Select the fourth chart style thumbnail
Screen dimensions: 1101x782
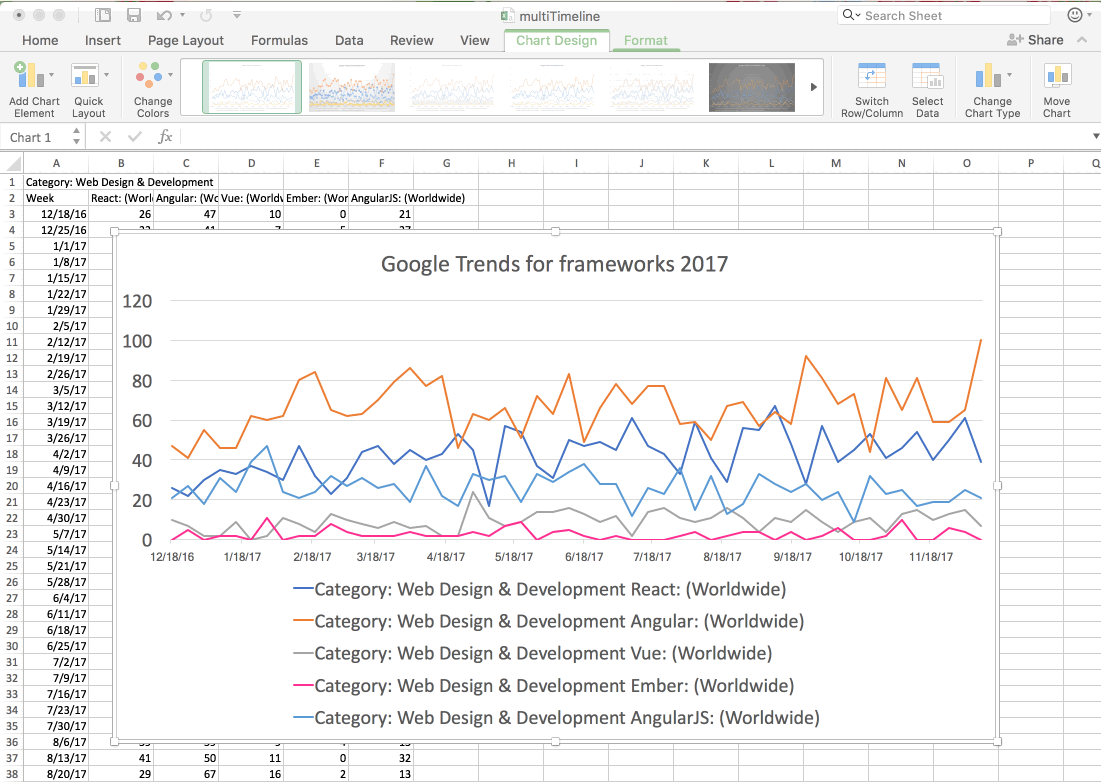coord(552,87)
